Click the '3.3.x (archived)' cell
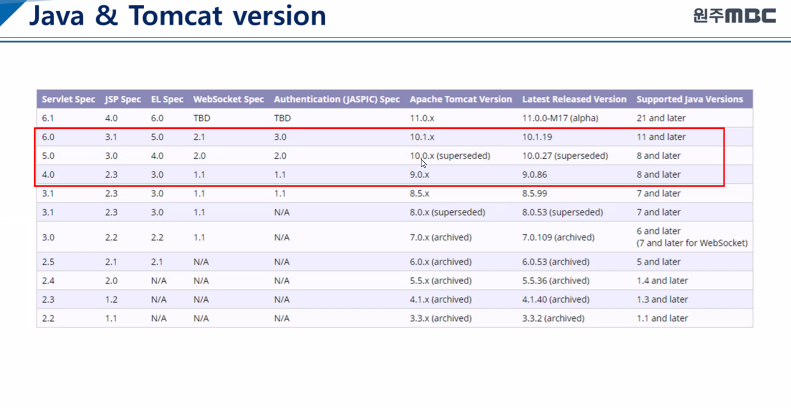The height and width of the screenshot is (408, 791). (x=440, y=318)
